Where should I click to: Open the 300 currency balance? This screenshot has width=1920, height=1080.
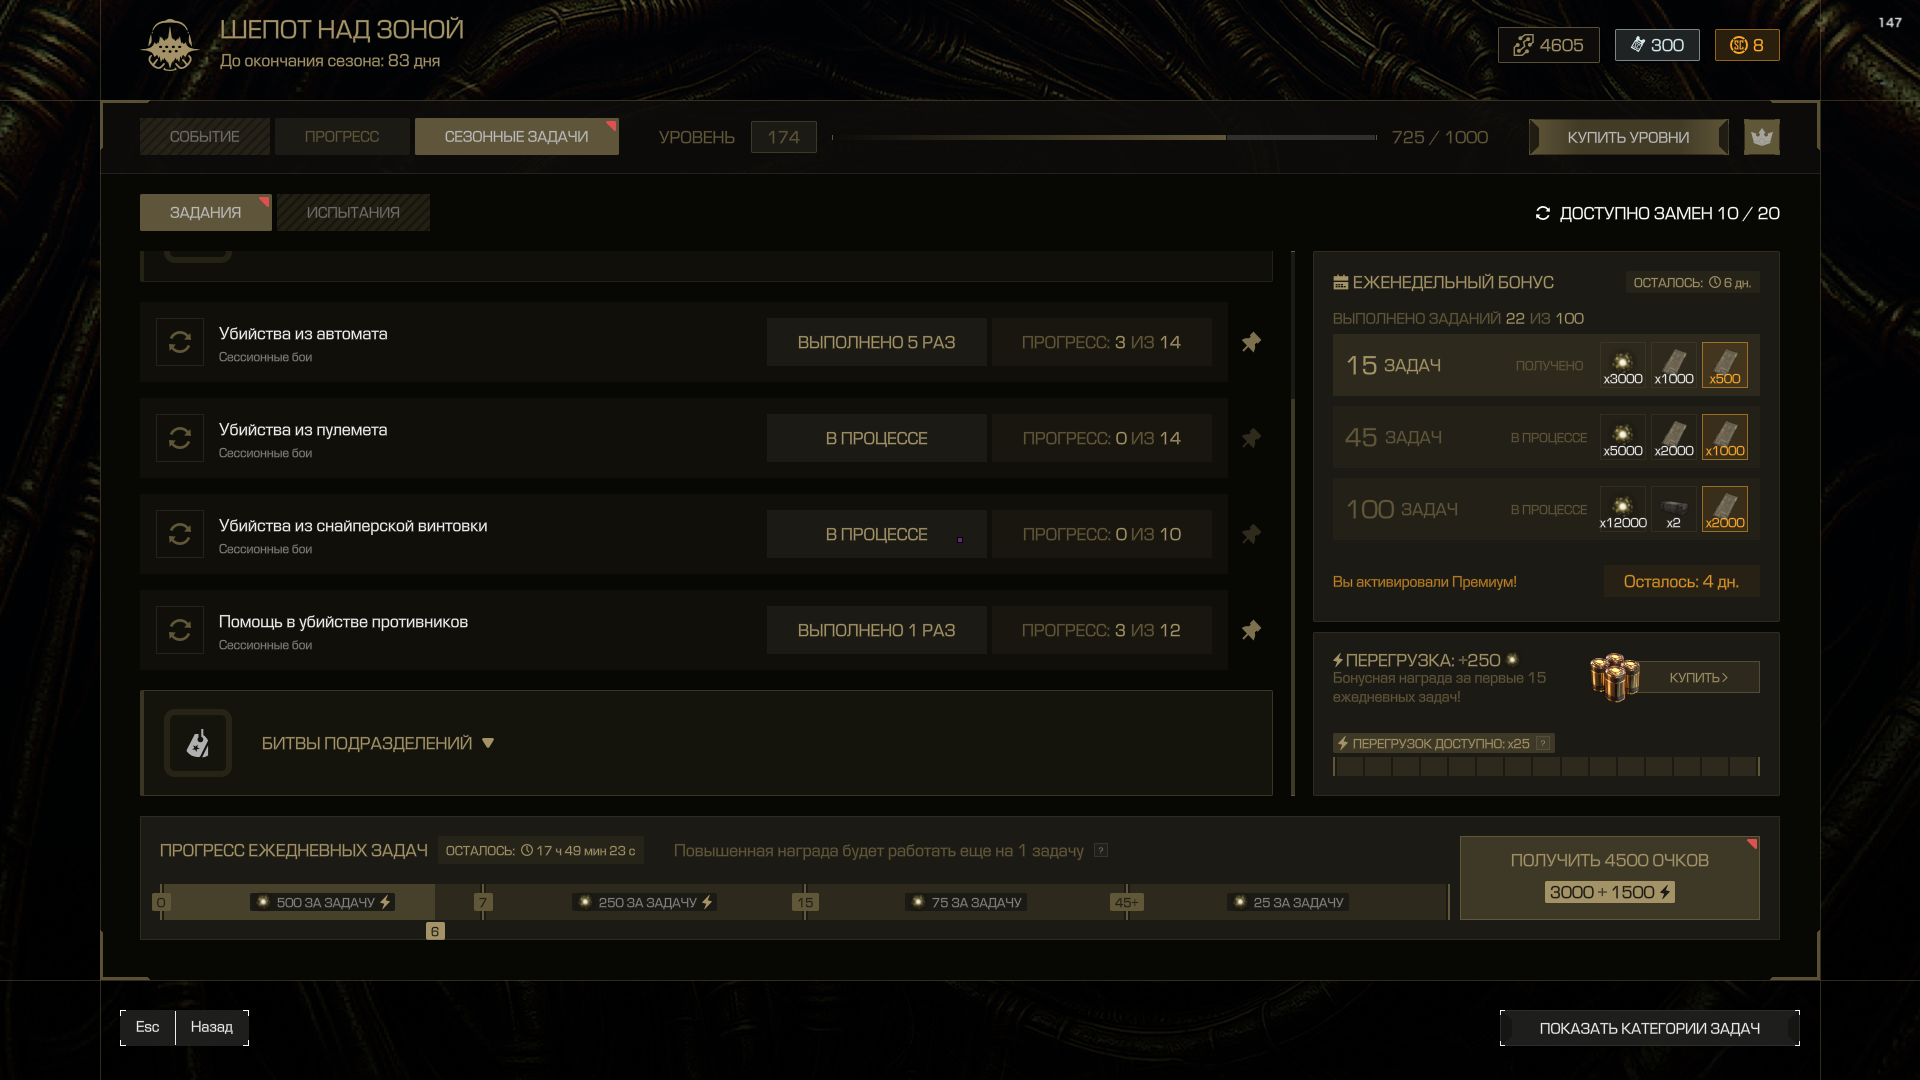coord(1657,45)
